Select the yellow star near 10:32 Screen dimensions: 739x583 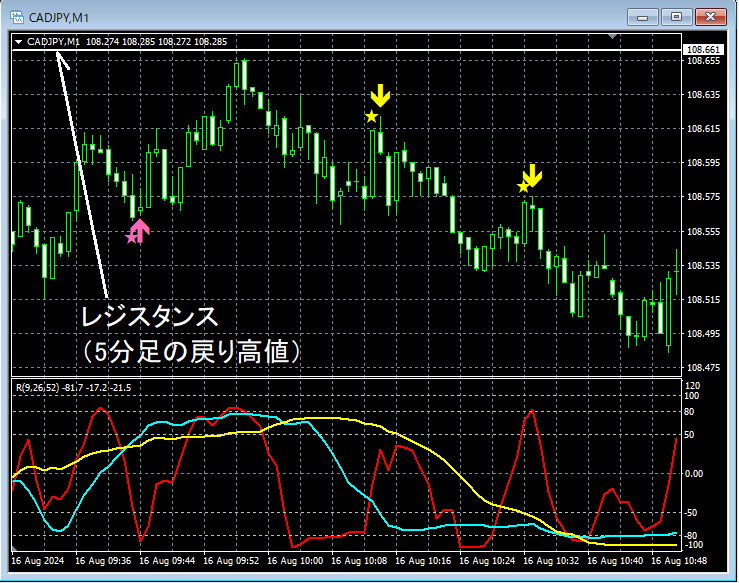[x=523, y=187]
